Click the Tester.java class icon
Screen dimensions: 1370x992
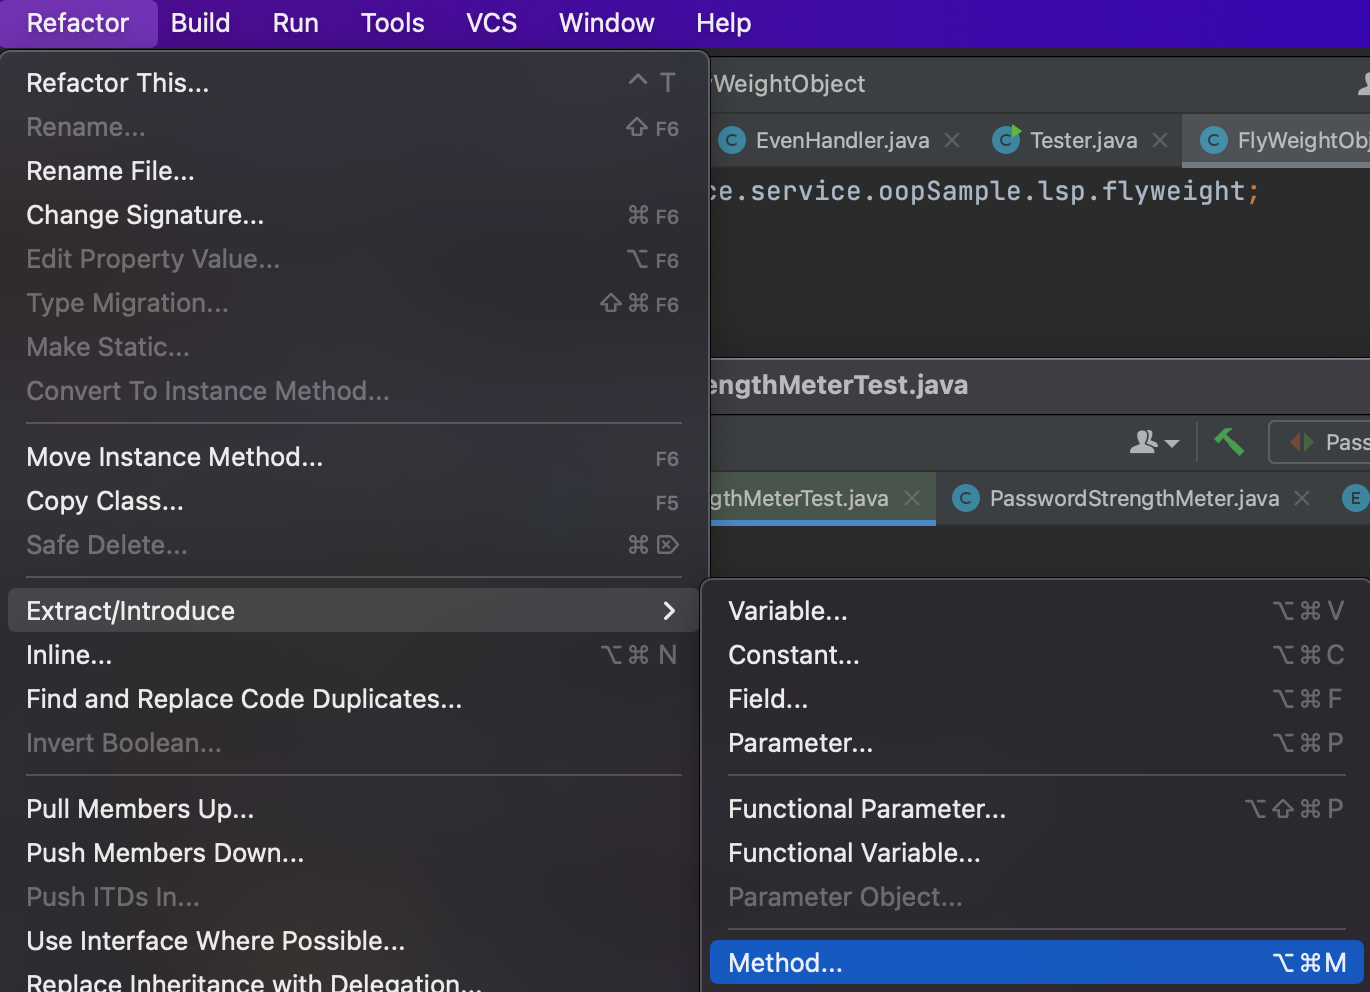pos(1006,139)
